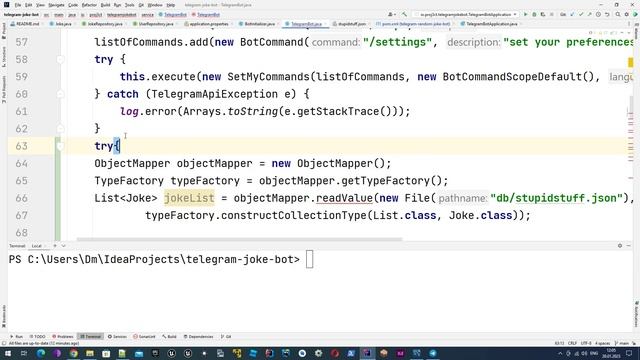Open the Edit menu
640x360 pixels.
coord(28,5)
